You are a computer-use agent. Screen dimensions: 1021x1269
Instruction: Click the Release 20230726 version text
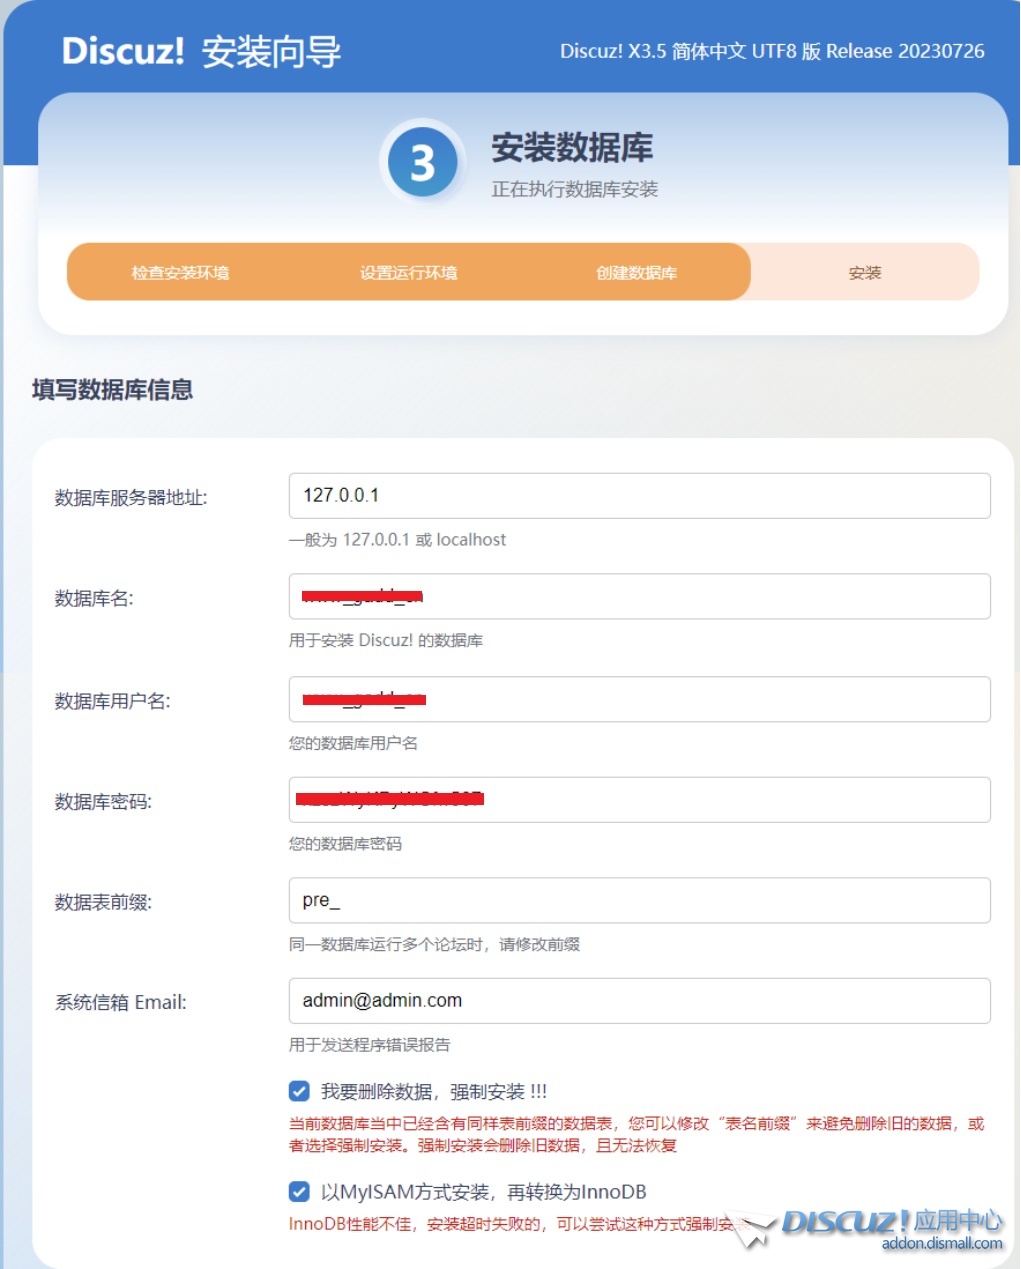[x=905, y=51]
